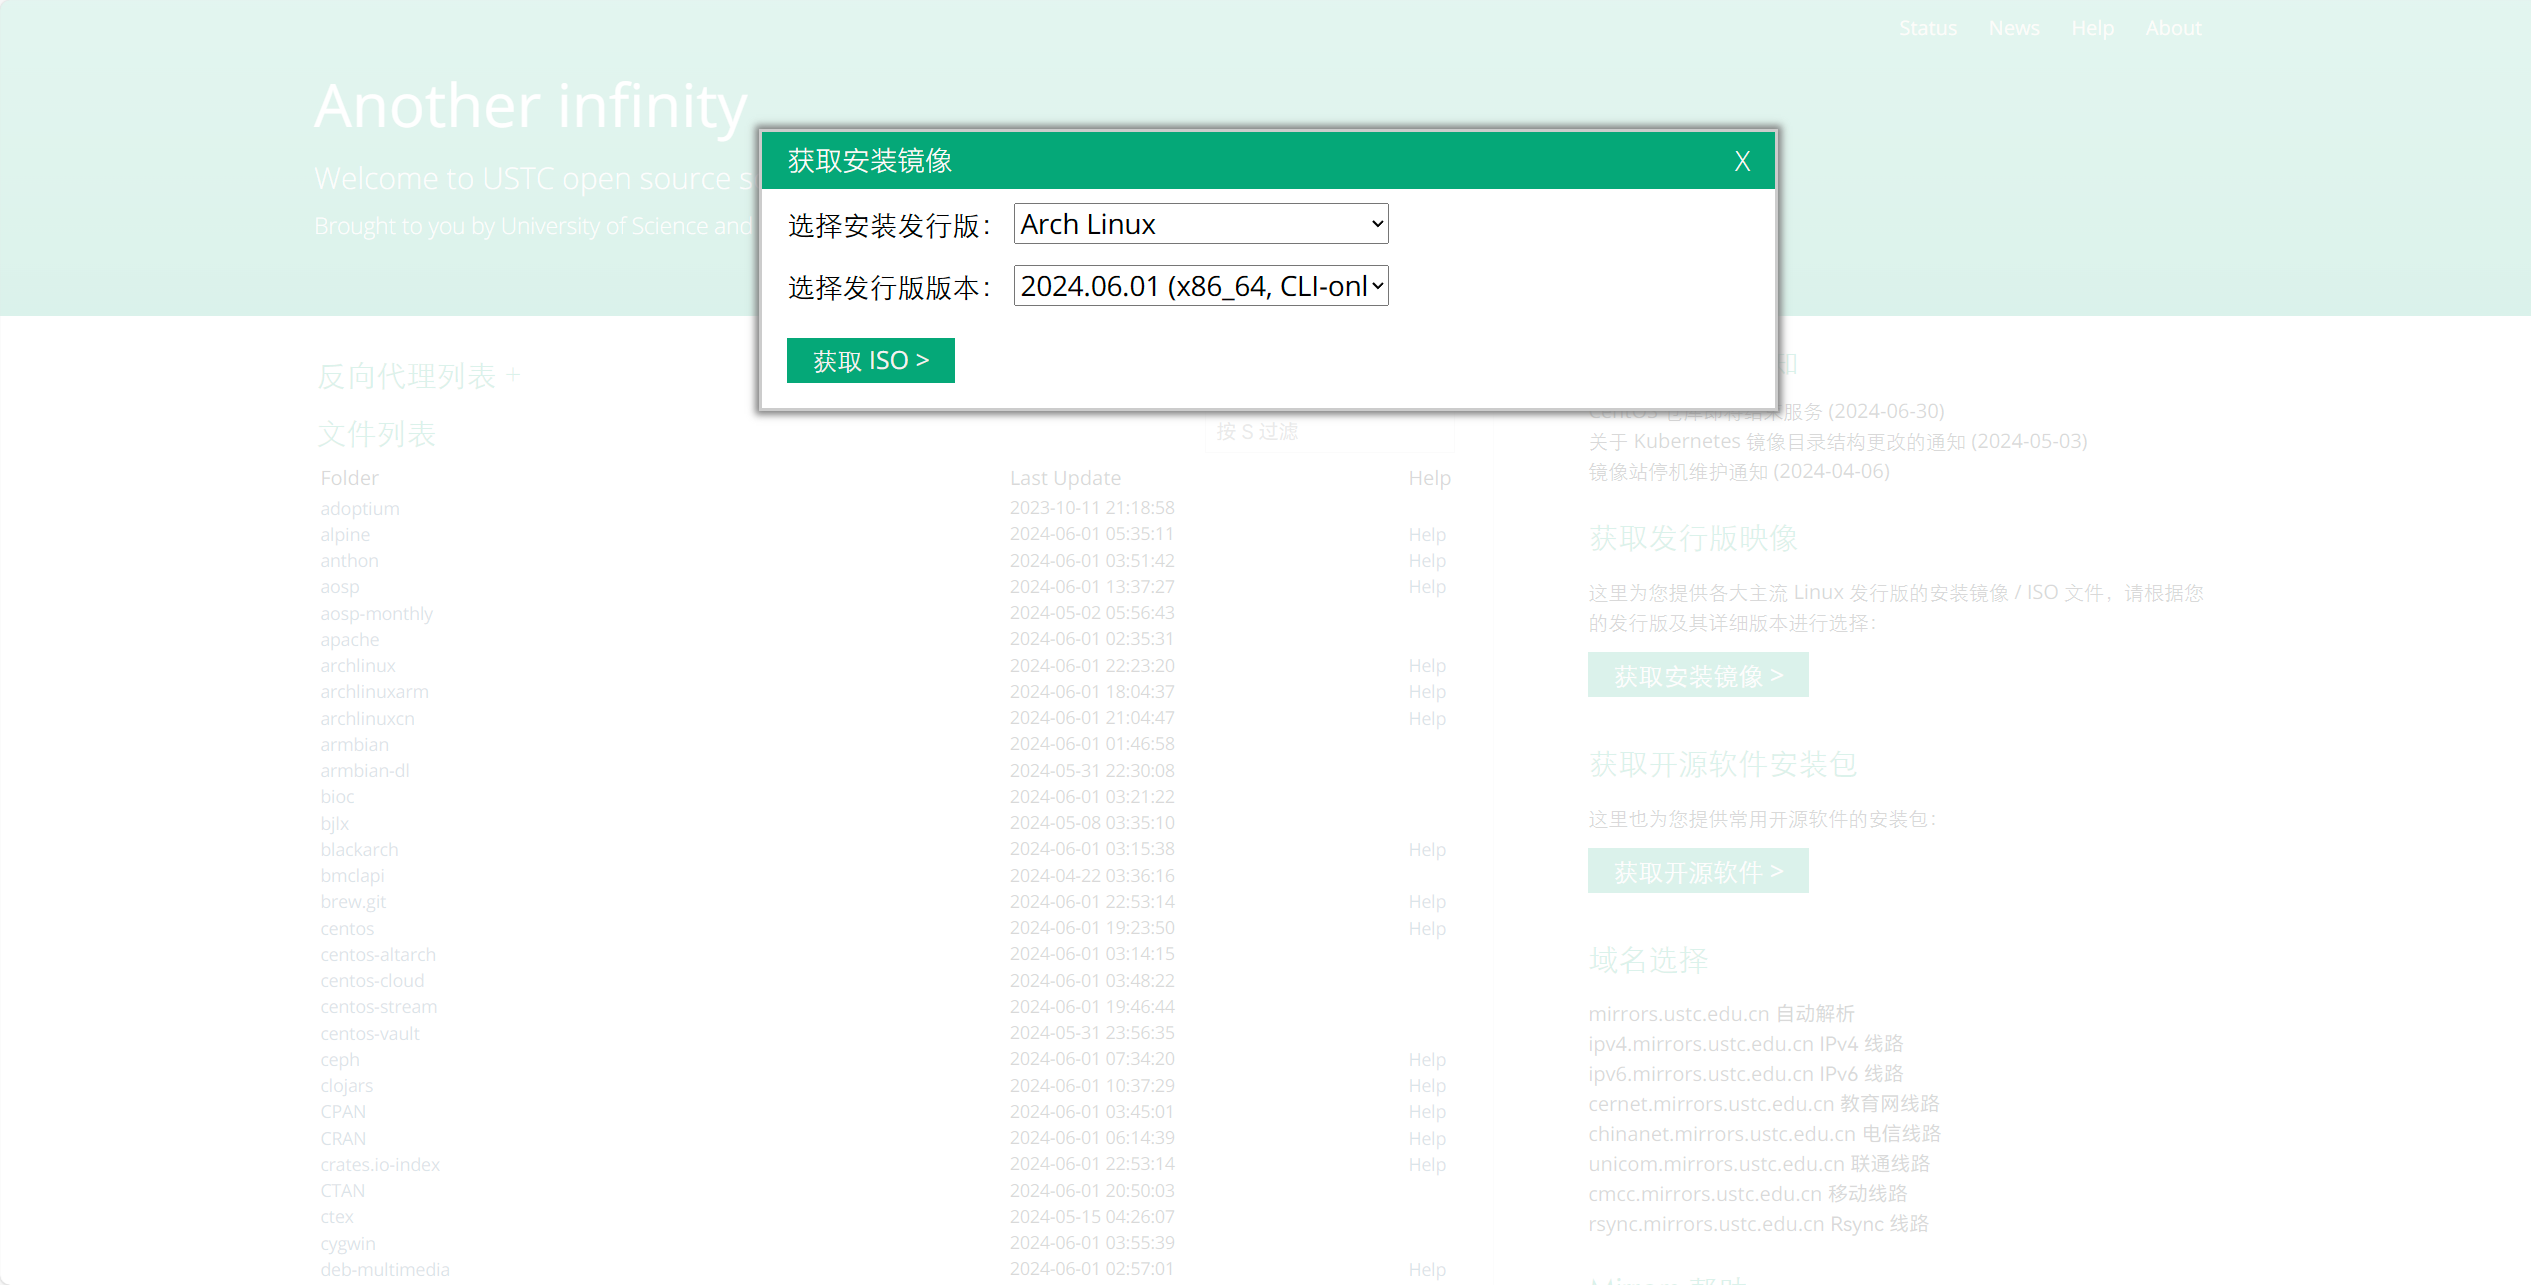This screenshot has width=2531, height=1285.
Task: Open the bioc folder
Action: (x=337, y=796)
